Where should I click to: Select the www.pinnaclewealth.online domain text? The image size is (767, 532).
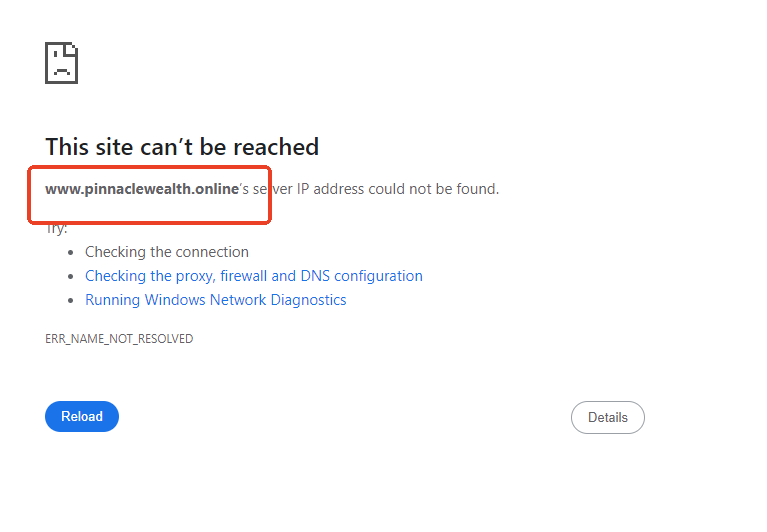coord(142,189)
